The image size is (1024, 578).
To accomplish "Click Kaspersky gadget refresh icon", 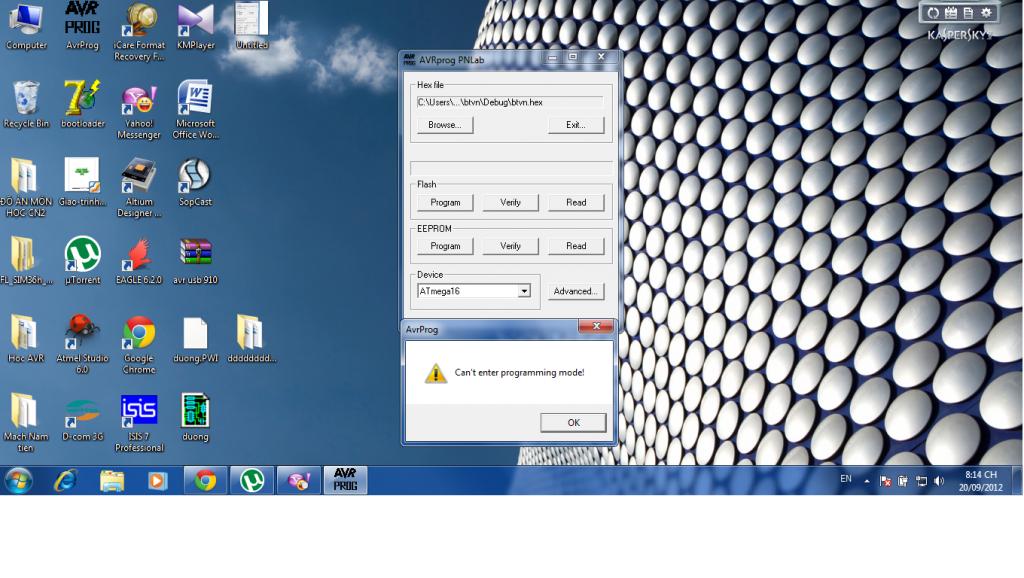I will pyautogui.click(x=933, y=12).
